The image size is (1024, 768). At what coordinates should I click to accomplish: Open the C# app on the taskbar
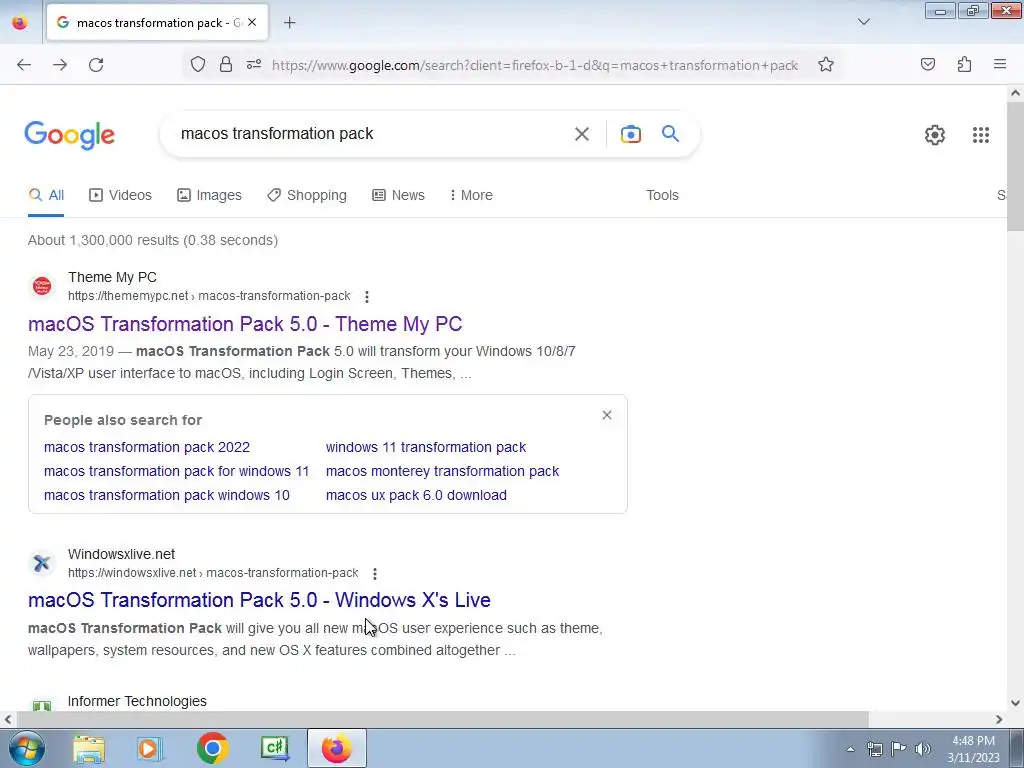(274, 748)
